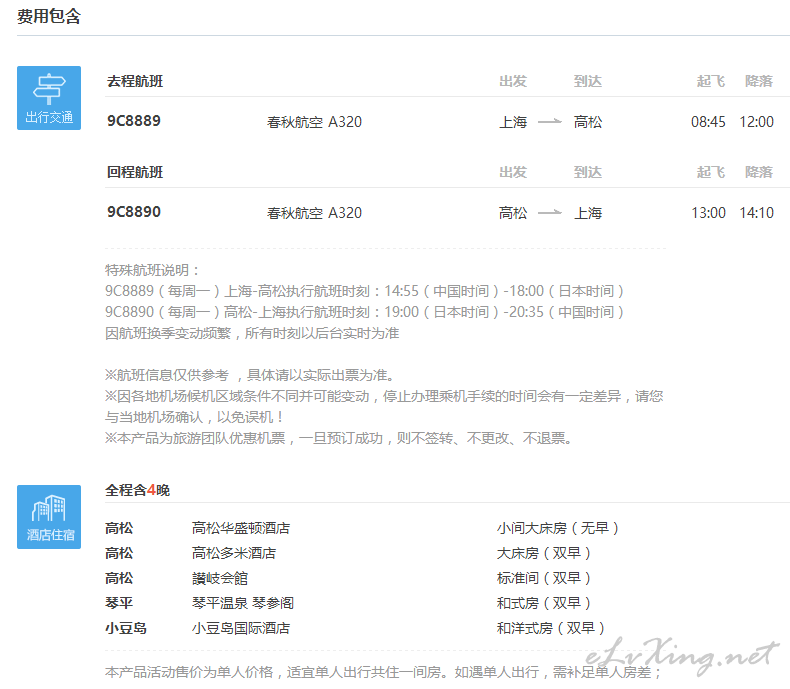Click the 降落 header in 回程航班 row

coord(759,172)
